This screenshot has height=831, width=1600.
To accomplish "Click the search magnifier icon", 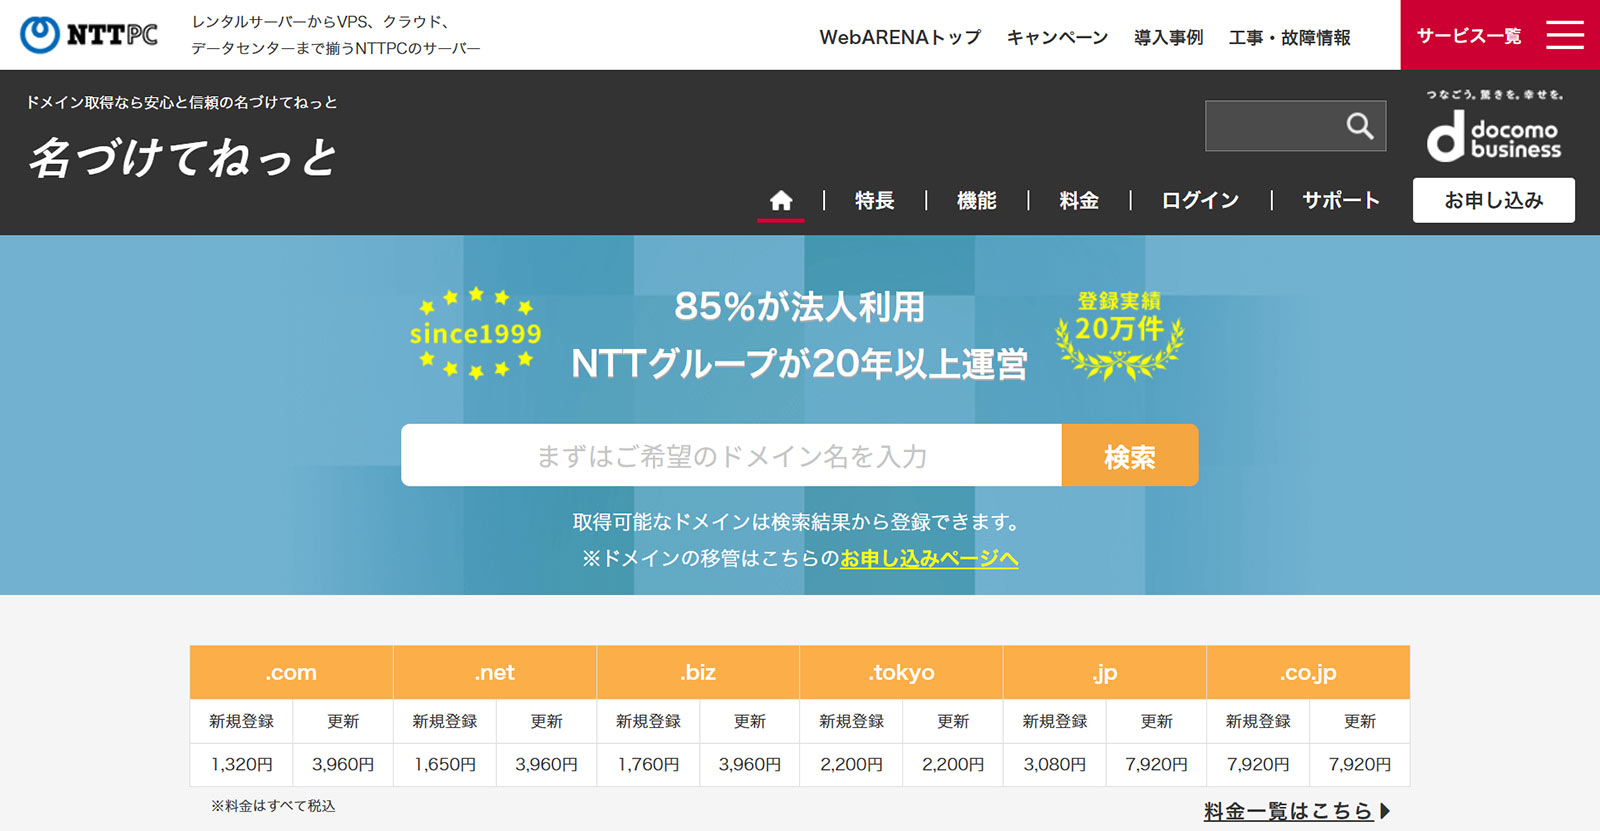I will click(x=1360, y=126).
